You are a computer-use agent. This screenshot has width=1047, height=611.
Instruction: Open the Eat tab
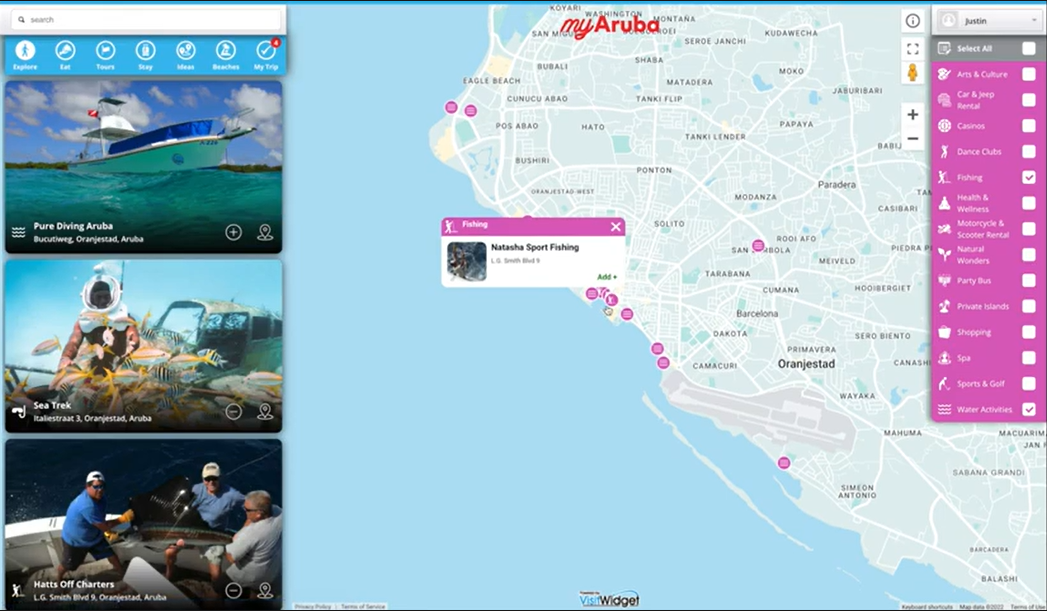click(65, 55)
